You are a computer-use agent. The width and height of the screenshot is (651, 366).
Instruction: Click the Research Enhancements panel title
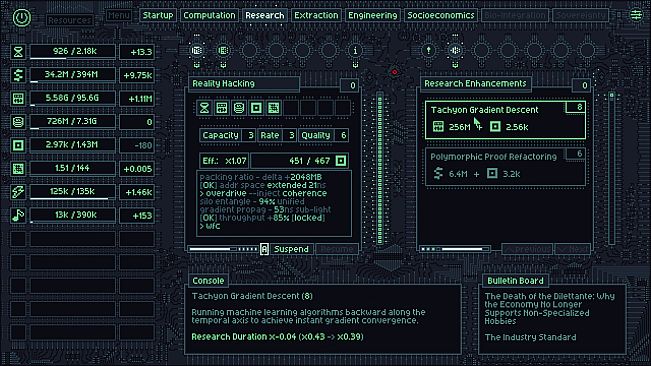coord(475,83)
